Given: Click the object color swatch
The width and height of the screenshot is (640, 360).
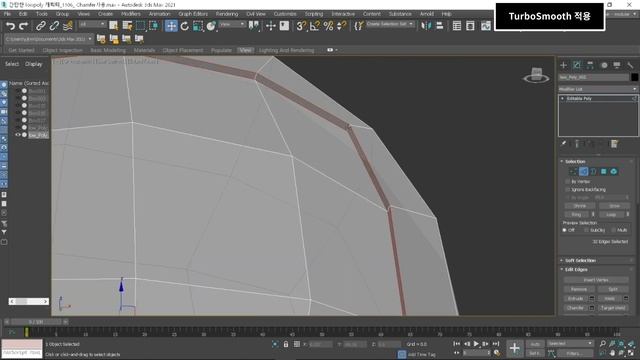Looking at the screenshot, I should pos(634,77).
